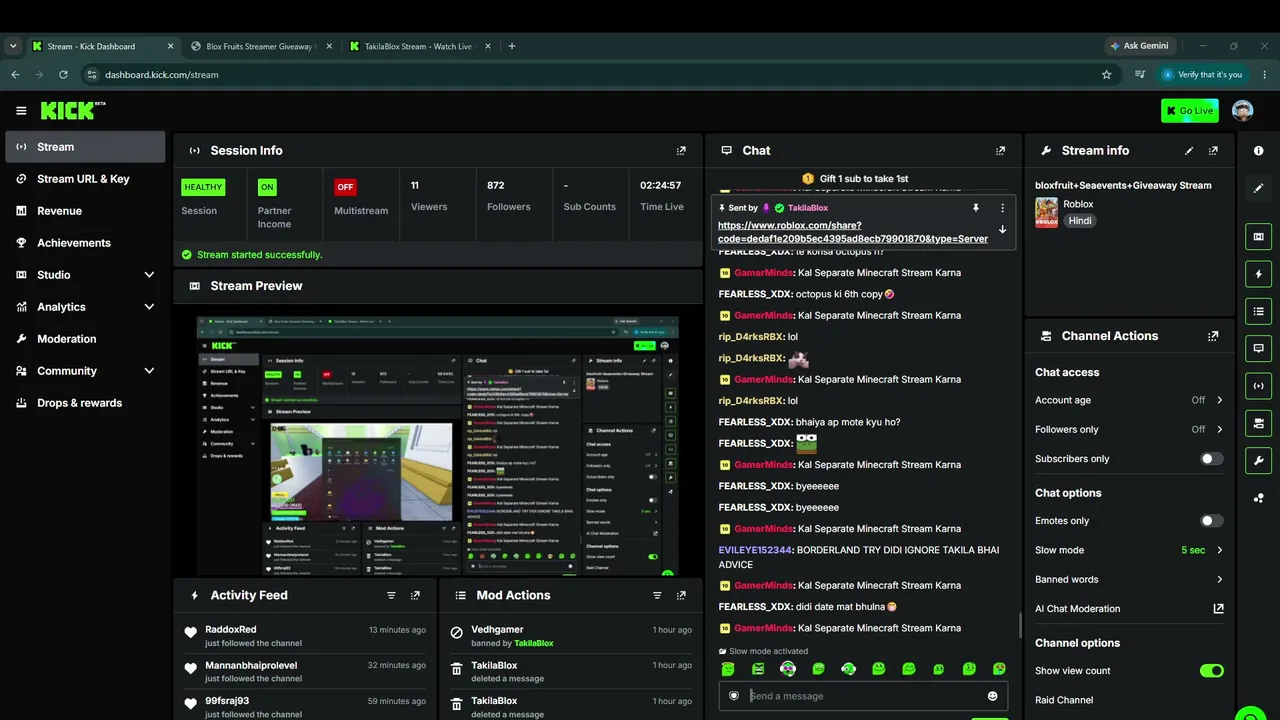
Task: Open Stream in the sidebar
Action: coord(85,147)
